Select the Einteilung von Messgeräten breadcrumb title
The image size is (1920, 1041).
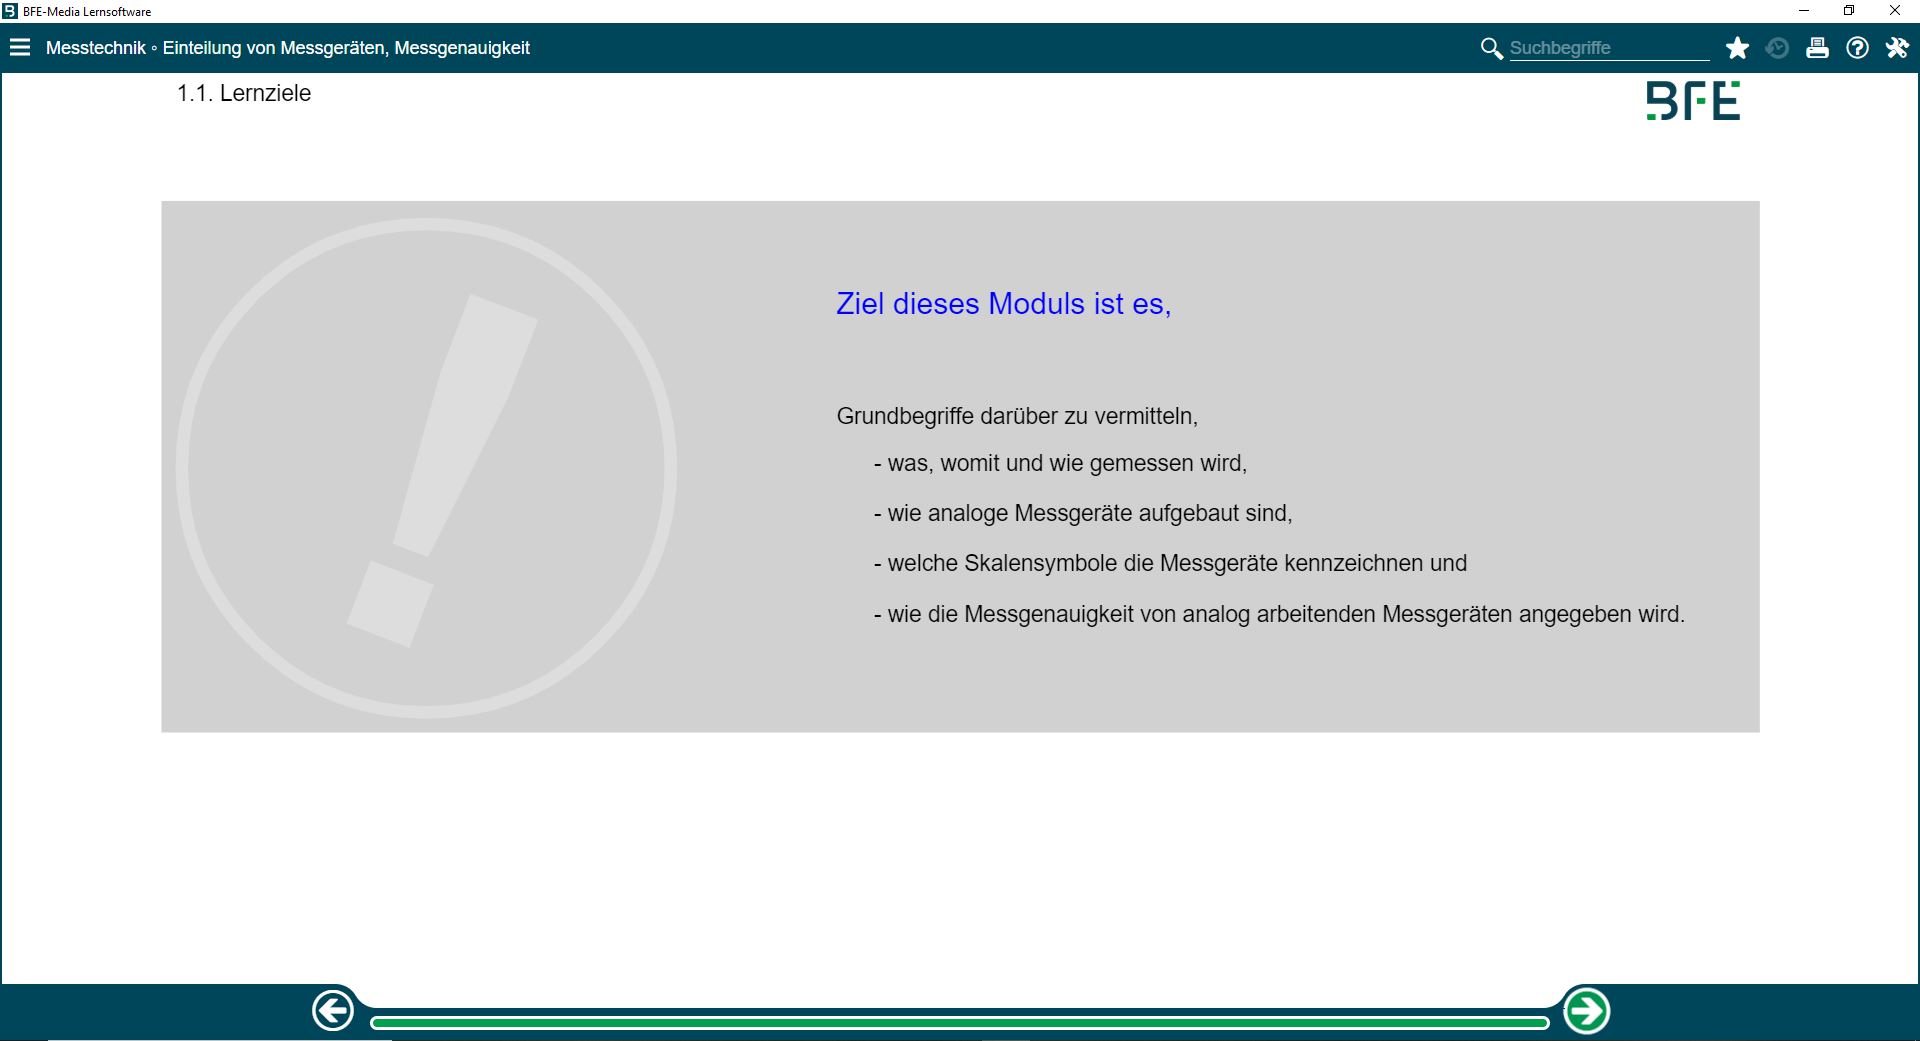coord(346,47)
